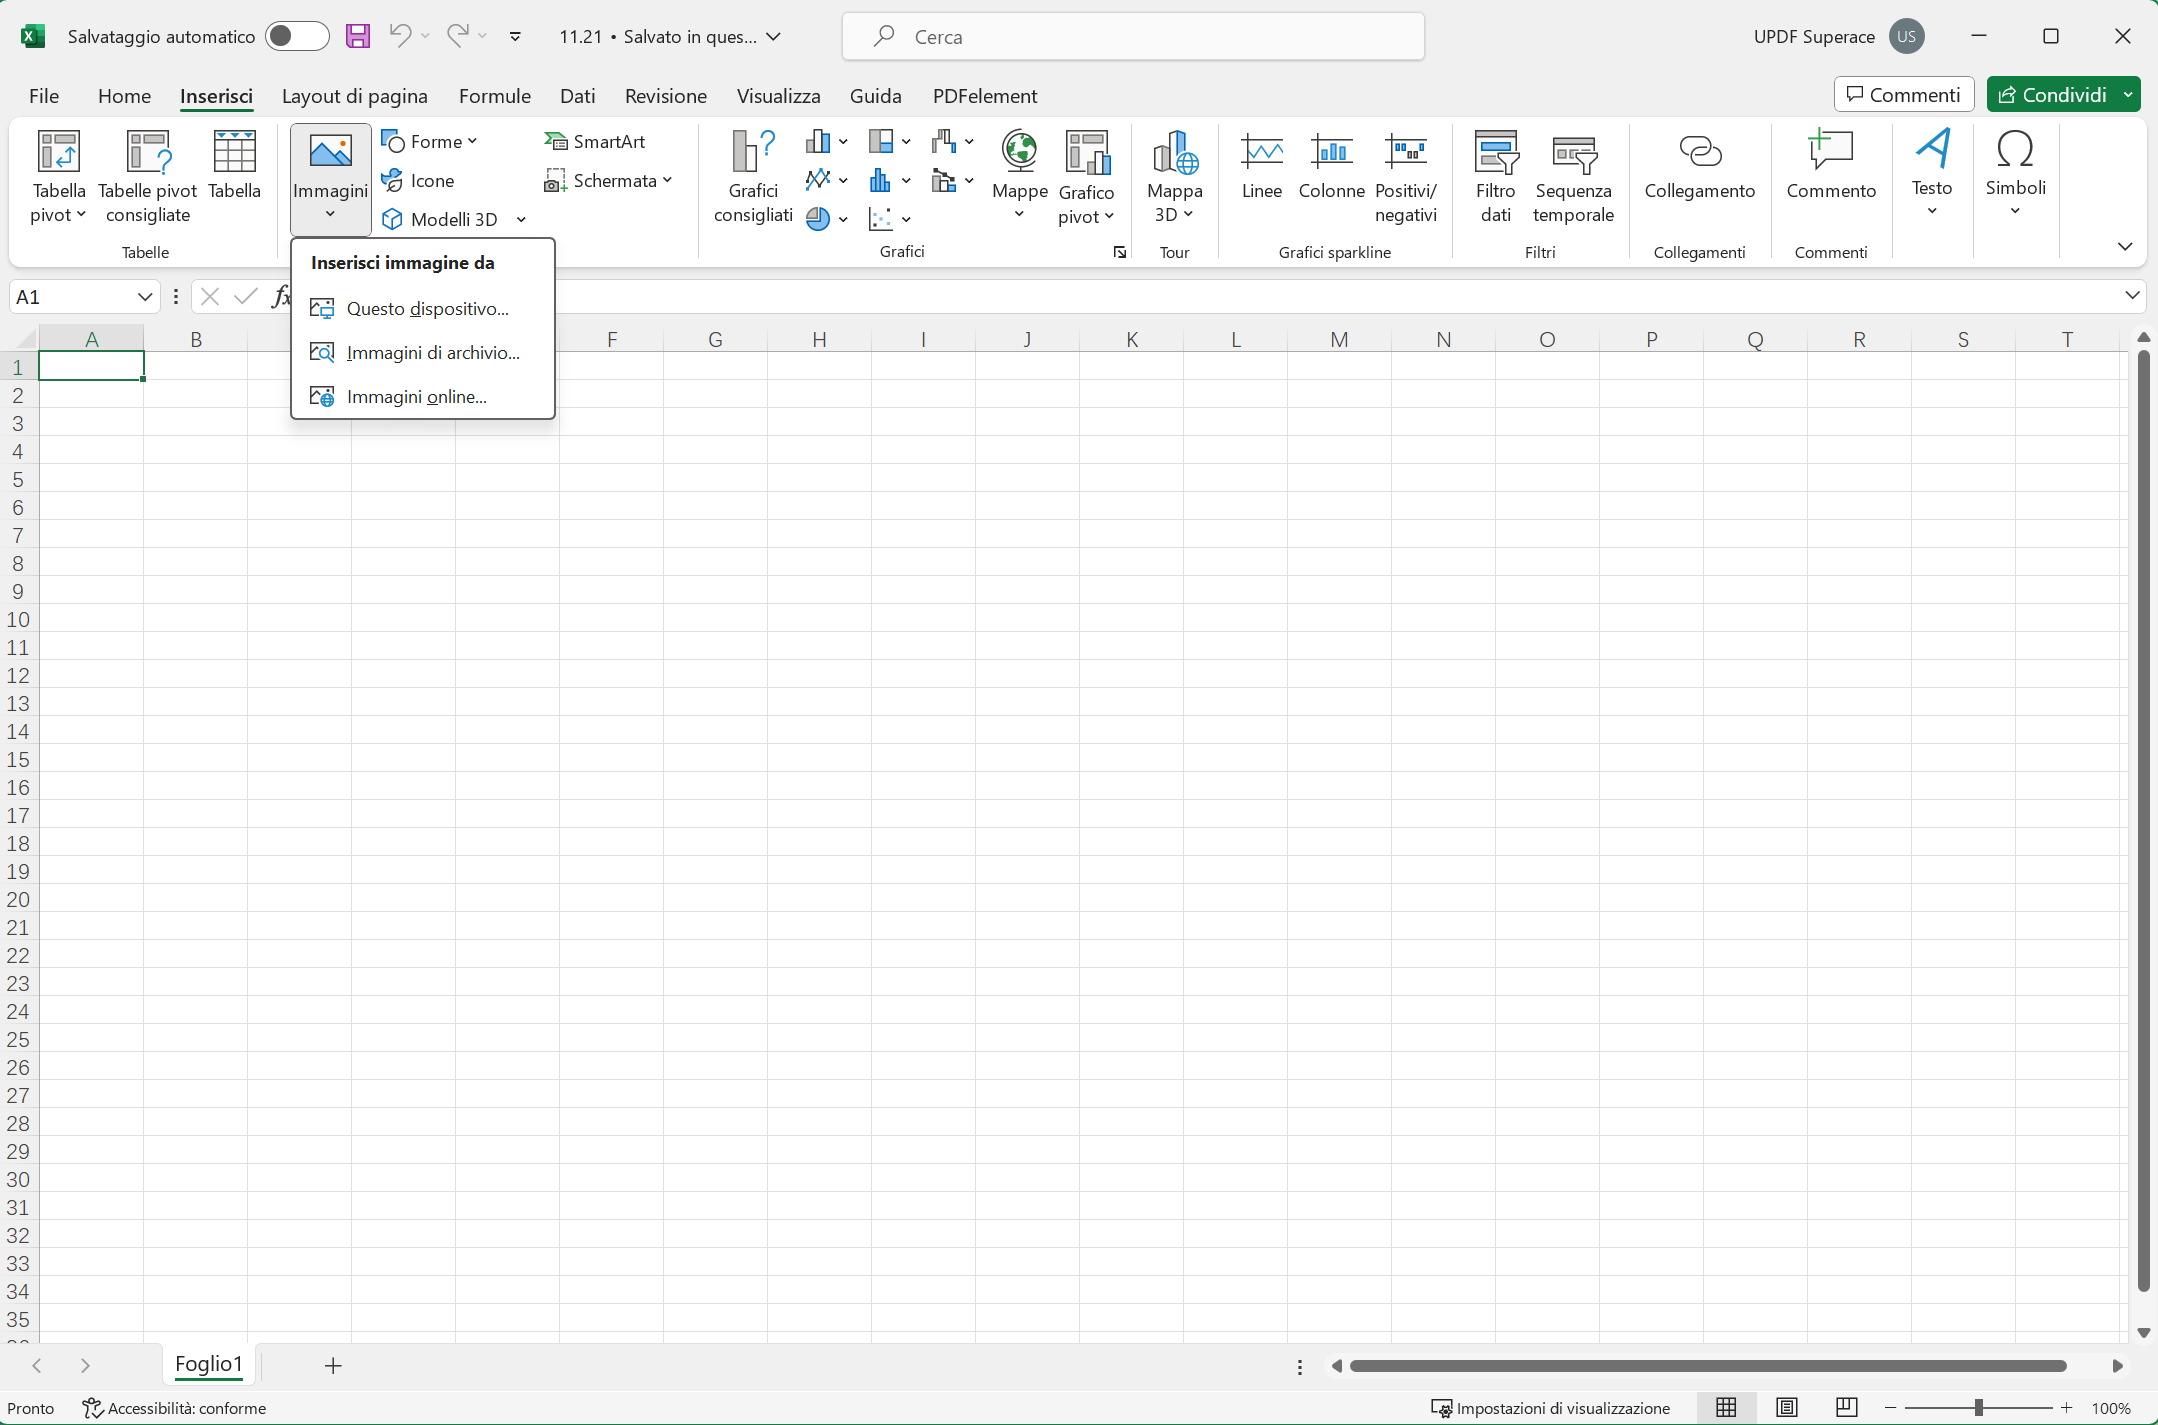This screenshot has width=2158, height=1425.
Task: Choose Immagini online... option
Action: coord(423,397)
